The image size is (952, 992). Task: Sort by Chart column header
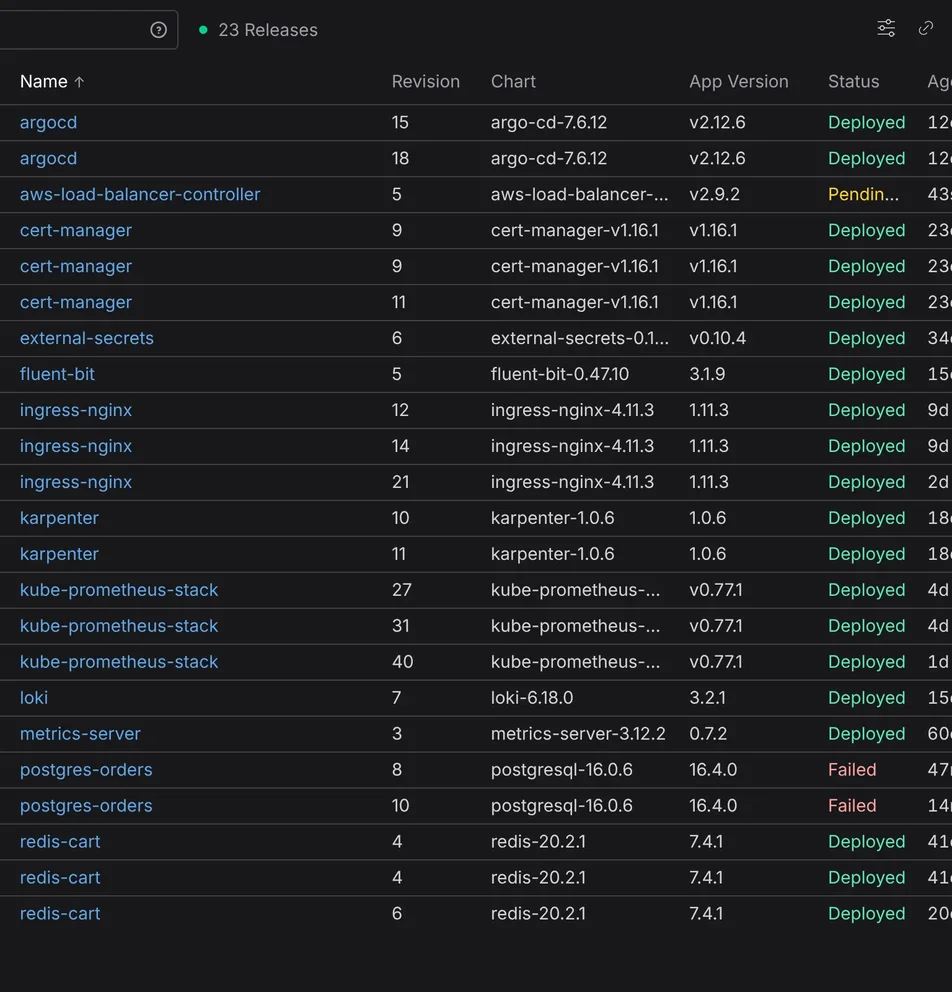click(x=513, y=82)
